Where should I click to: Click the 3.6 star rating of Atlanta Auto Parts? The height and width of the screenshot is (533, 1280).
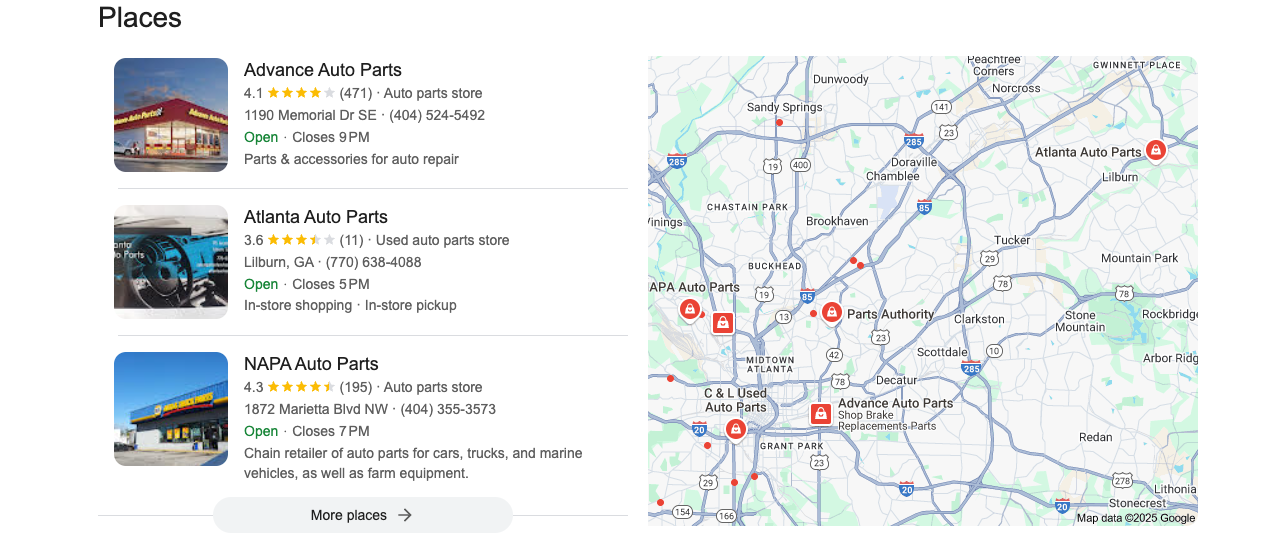pyautogui.click(x=301, y=240)
